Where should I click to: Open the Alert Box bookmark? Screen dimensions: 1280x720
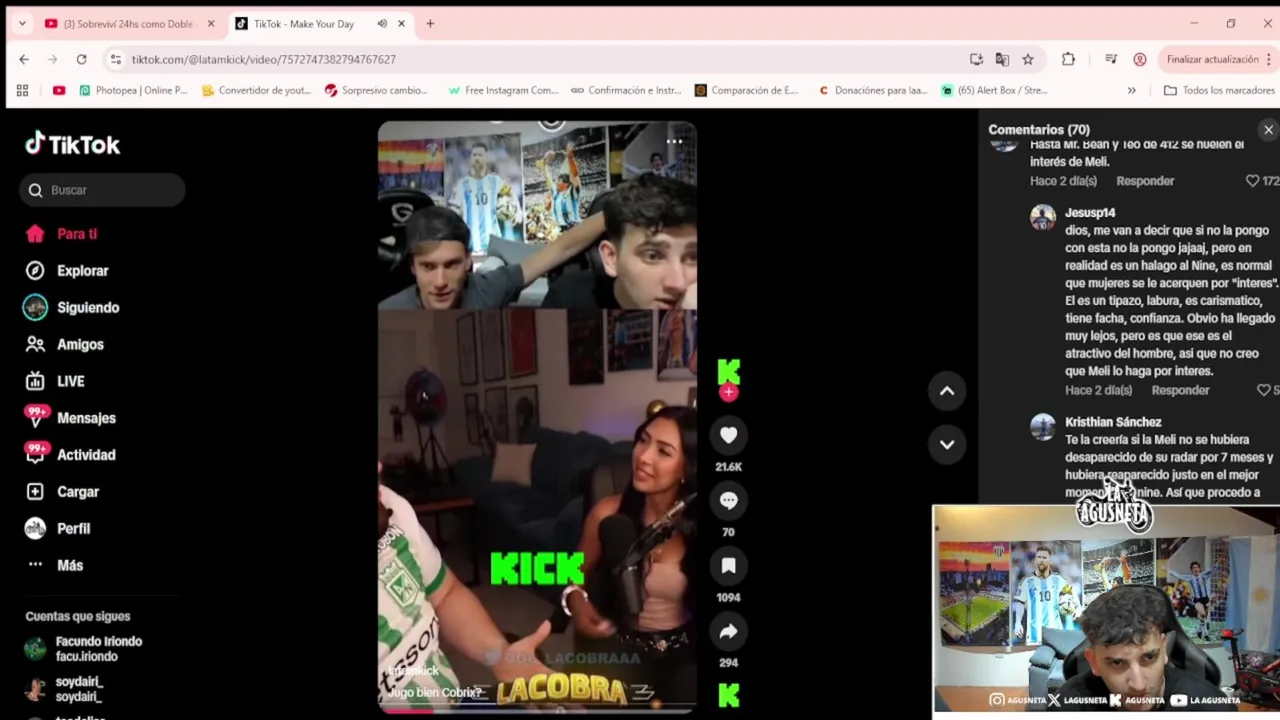(994, 90)
